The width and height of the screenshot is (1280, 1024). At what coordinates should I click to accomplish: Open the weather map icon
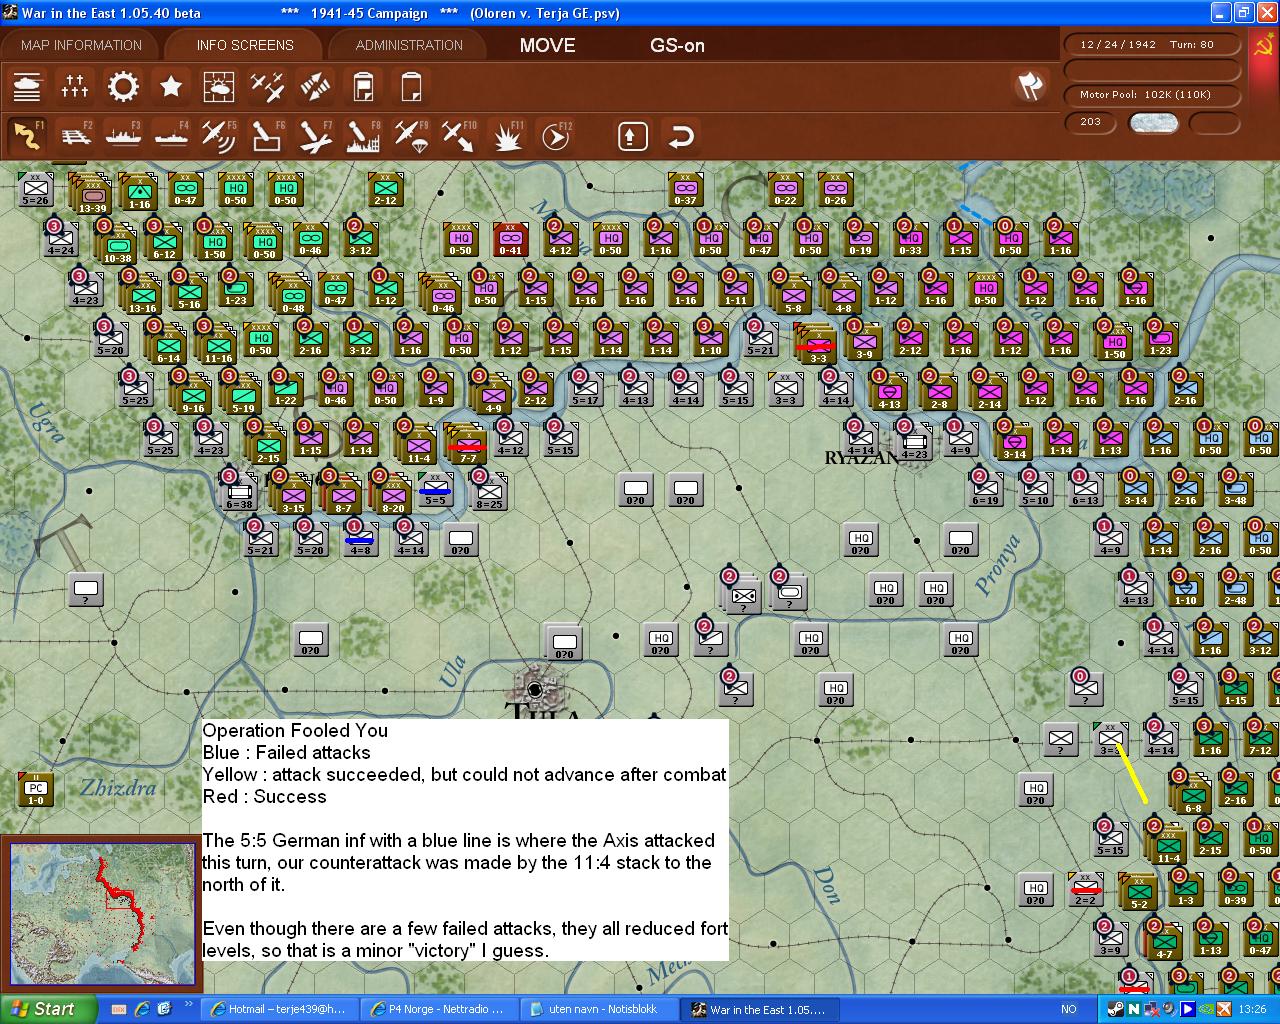219,87
